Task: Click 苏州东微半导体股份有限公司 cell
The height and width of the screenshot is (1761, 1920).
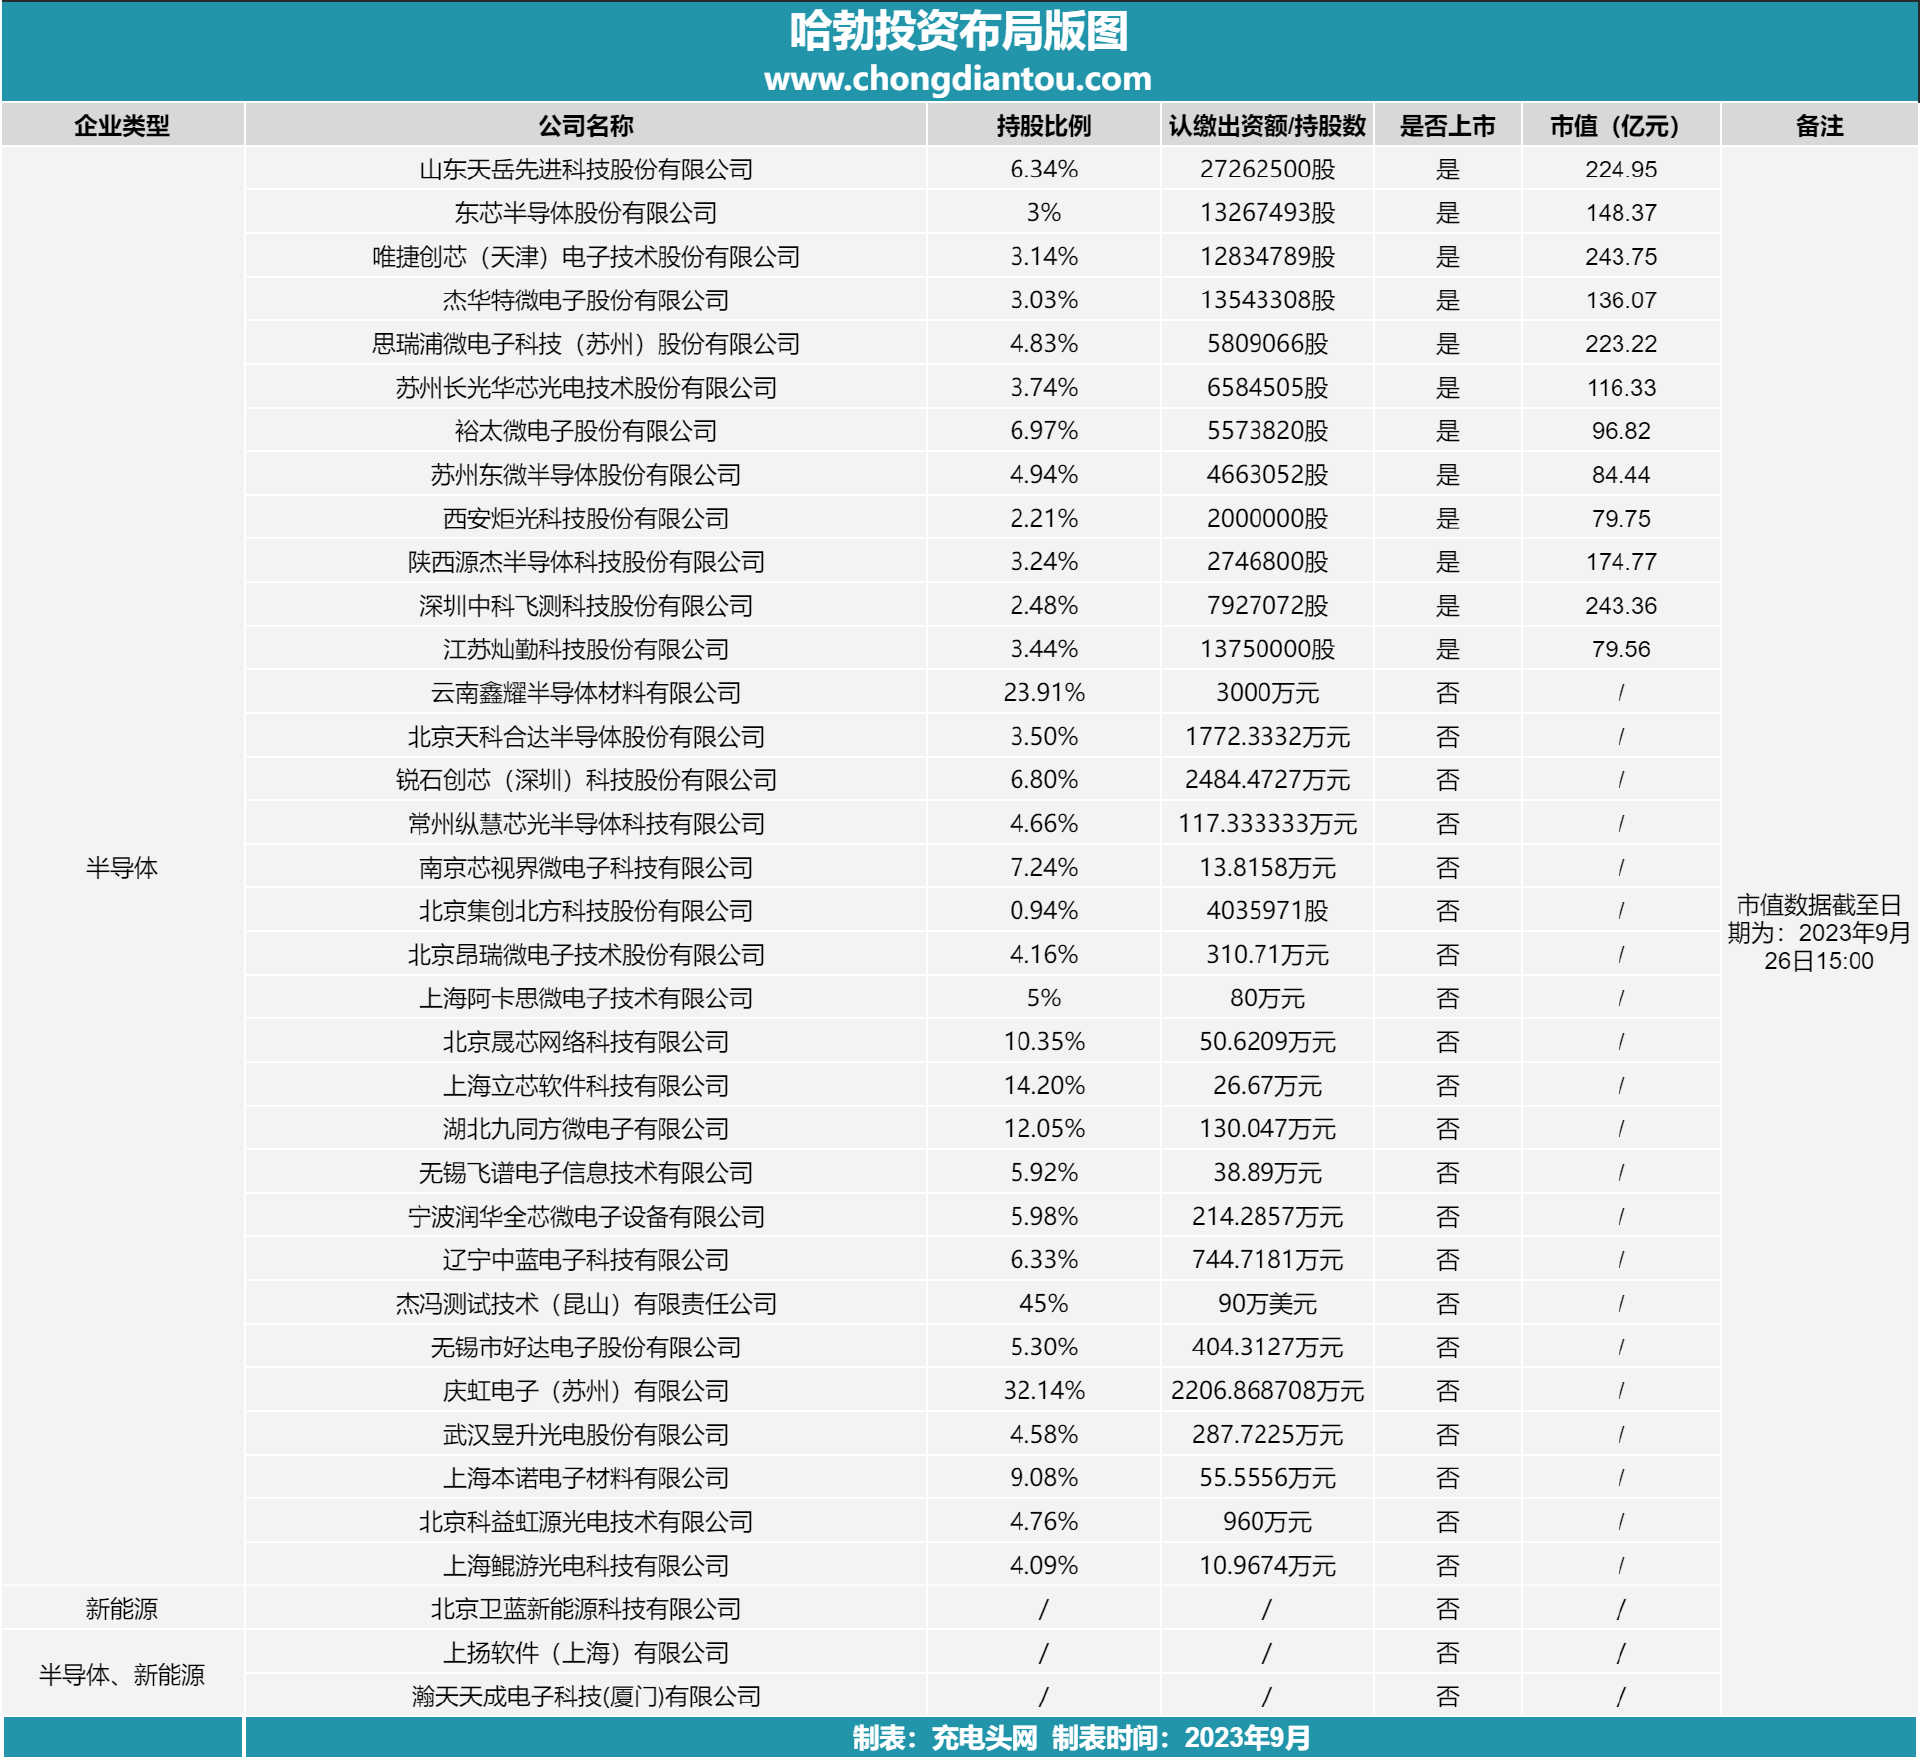Action: click(x=586, y=475)
